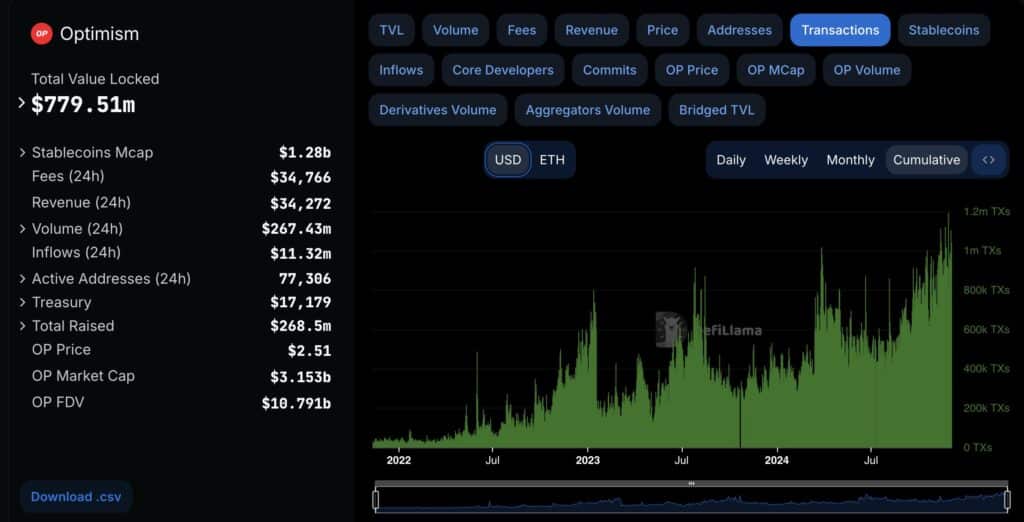The image size is (1024, 522).
Task: Click the 2022 label on chart axis
Action: coord(398,460)
